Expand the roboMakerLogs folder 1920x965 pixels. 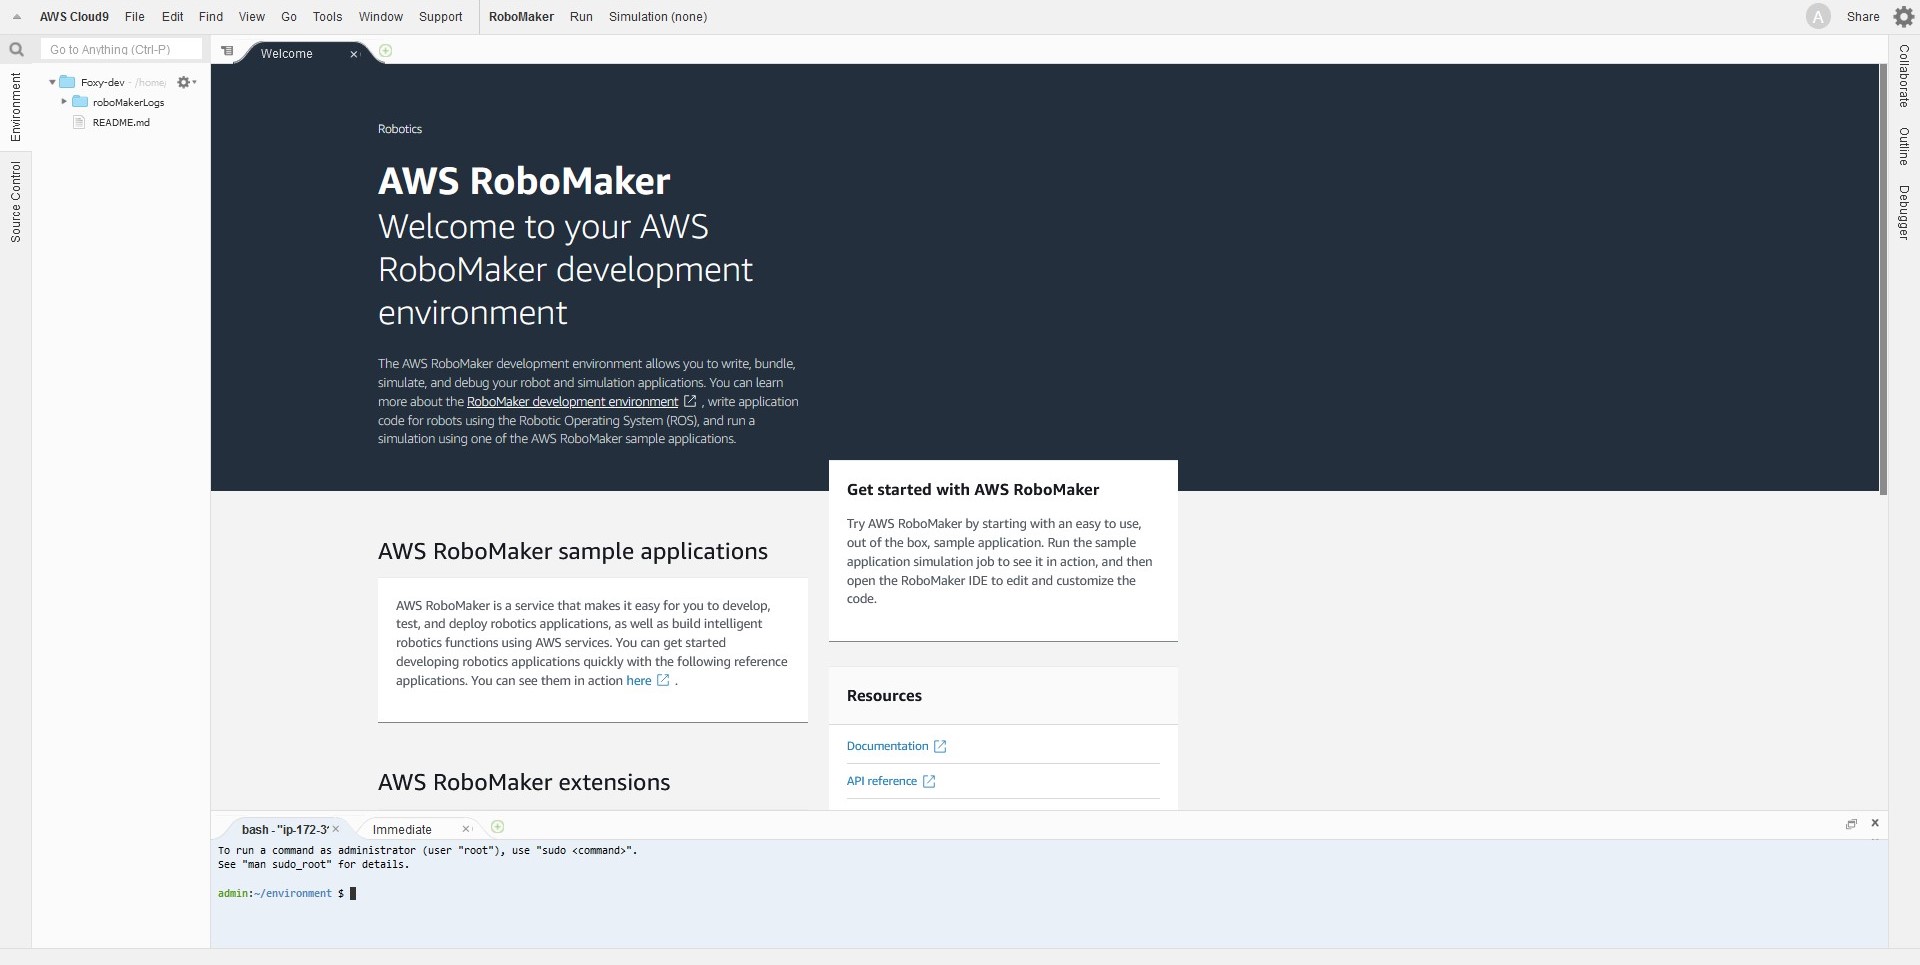64,102
